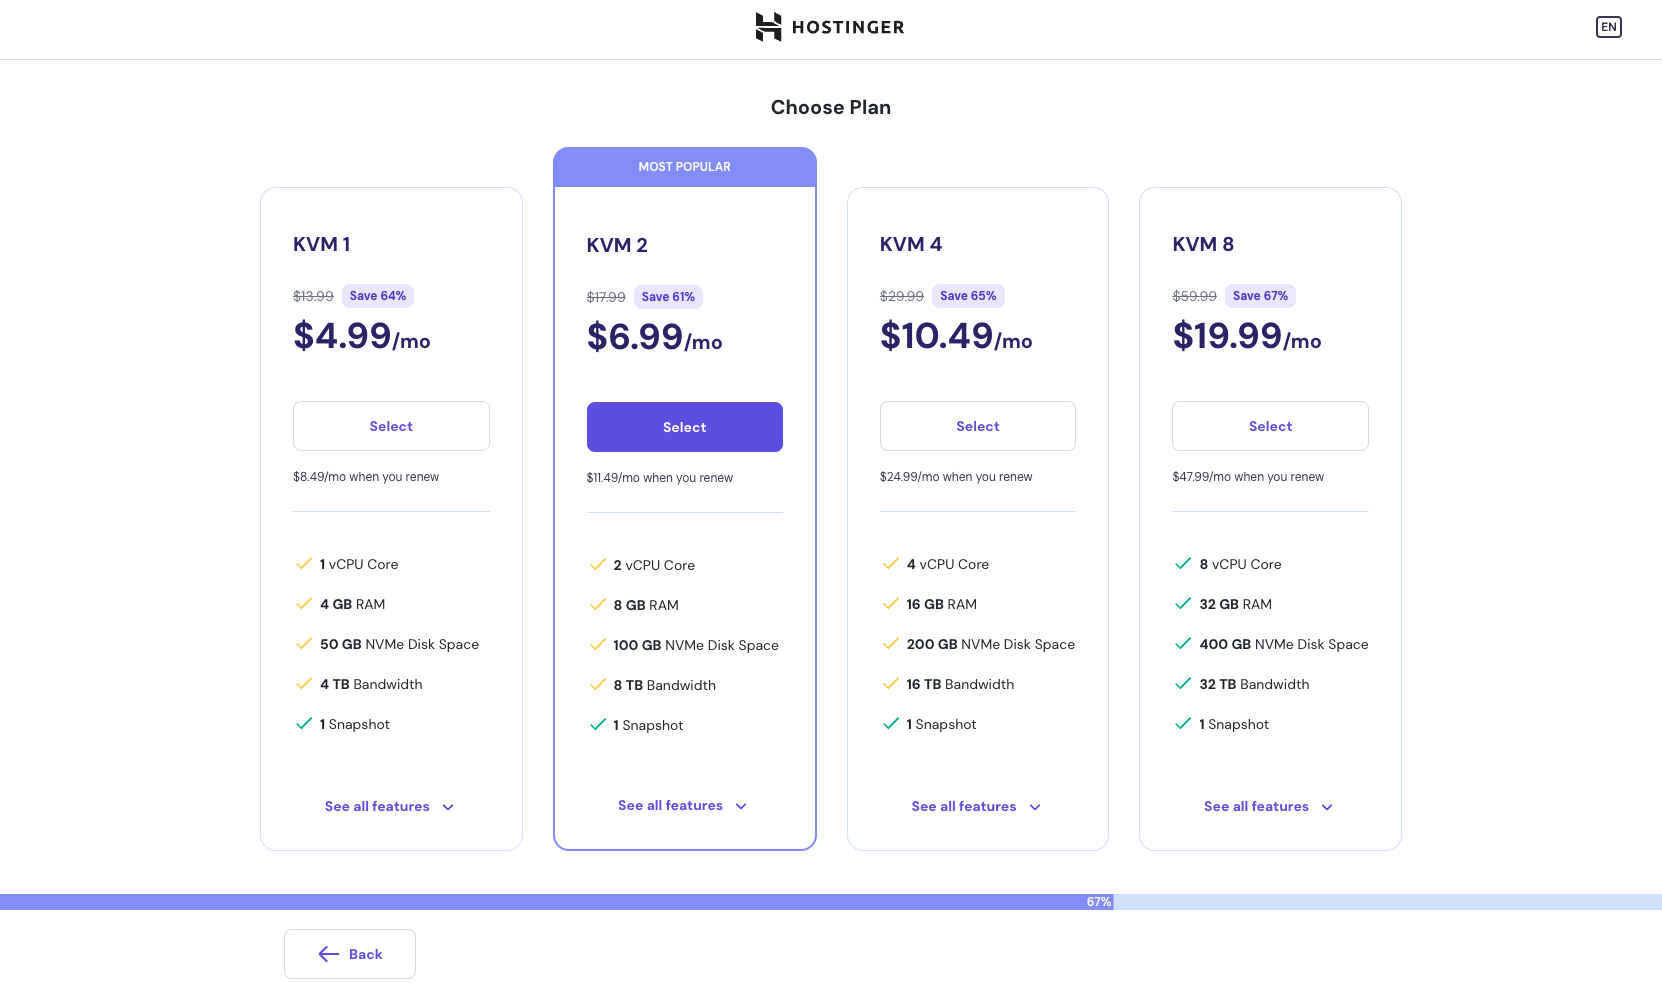Viewport: 1662px width, 983px height.
Task: Choose the KVM 4 plan Select button
Action: pyautogui.click(x=978, y=426)
